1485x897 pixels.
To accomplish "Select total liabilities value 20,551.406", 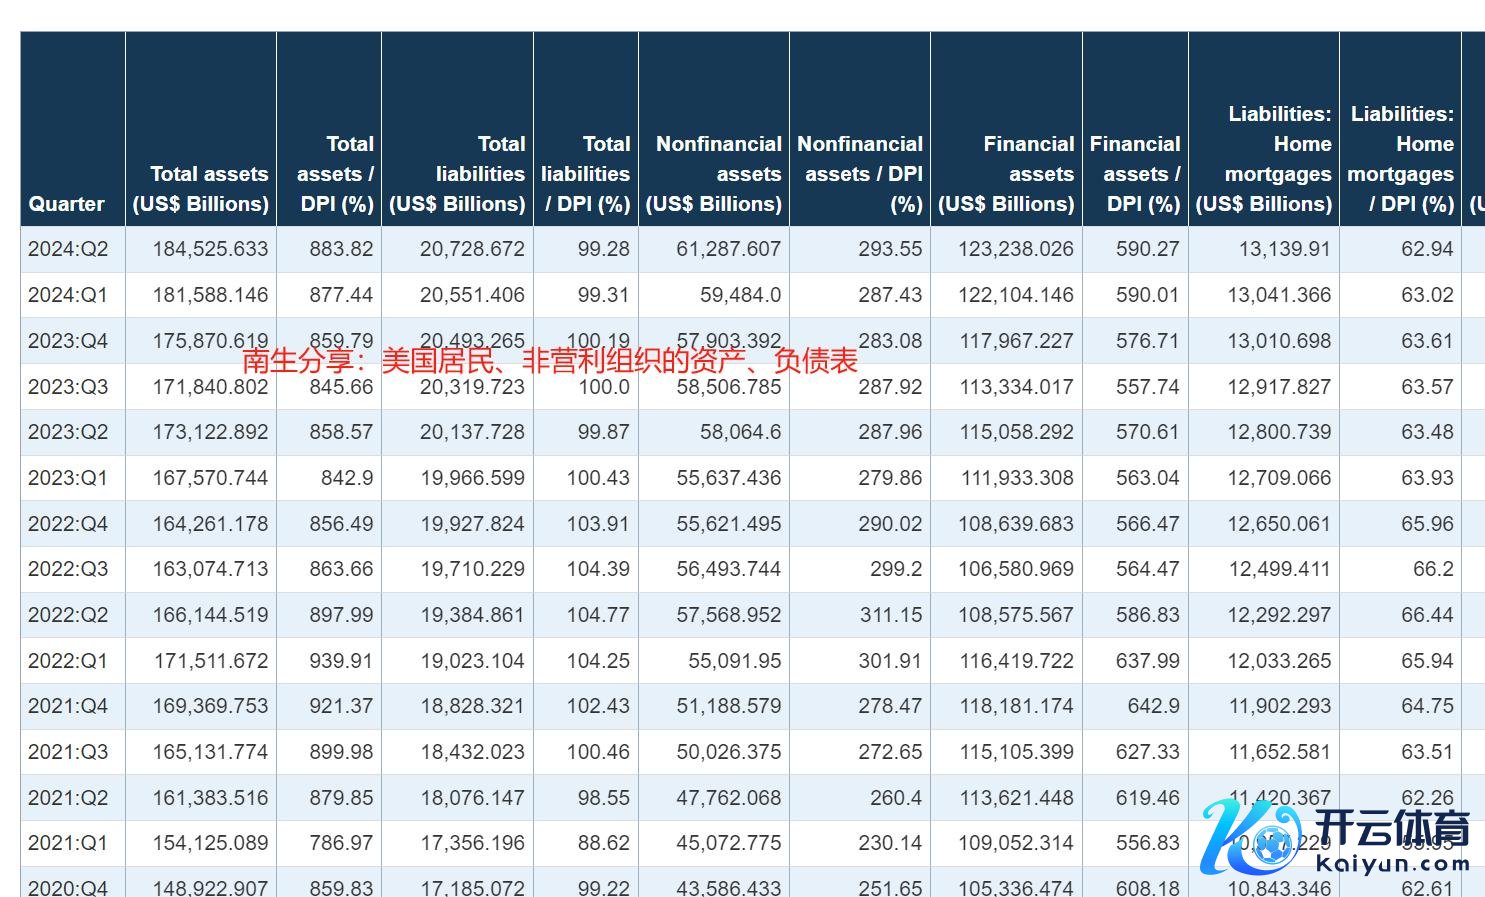I will pyautogui.click(x=472, y=295).
